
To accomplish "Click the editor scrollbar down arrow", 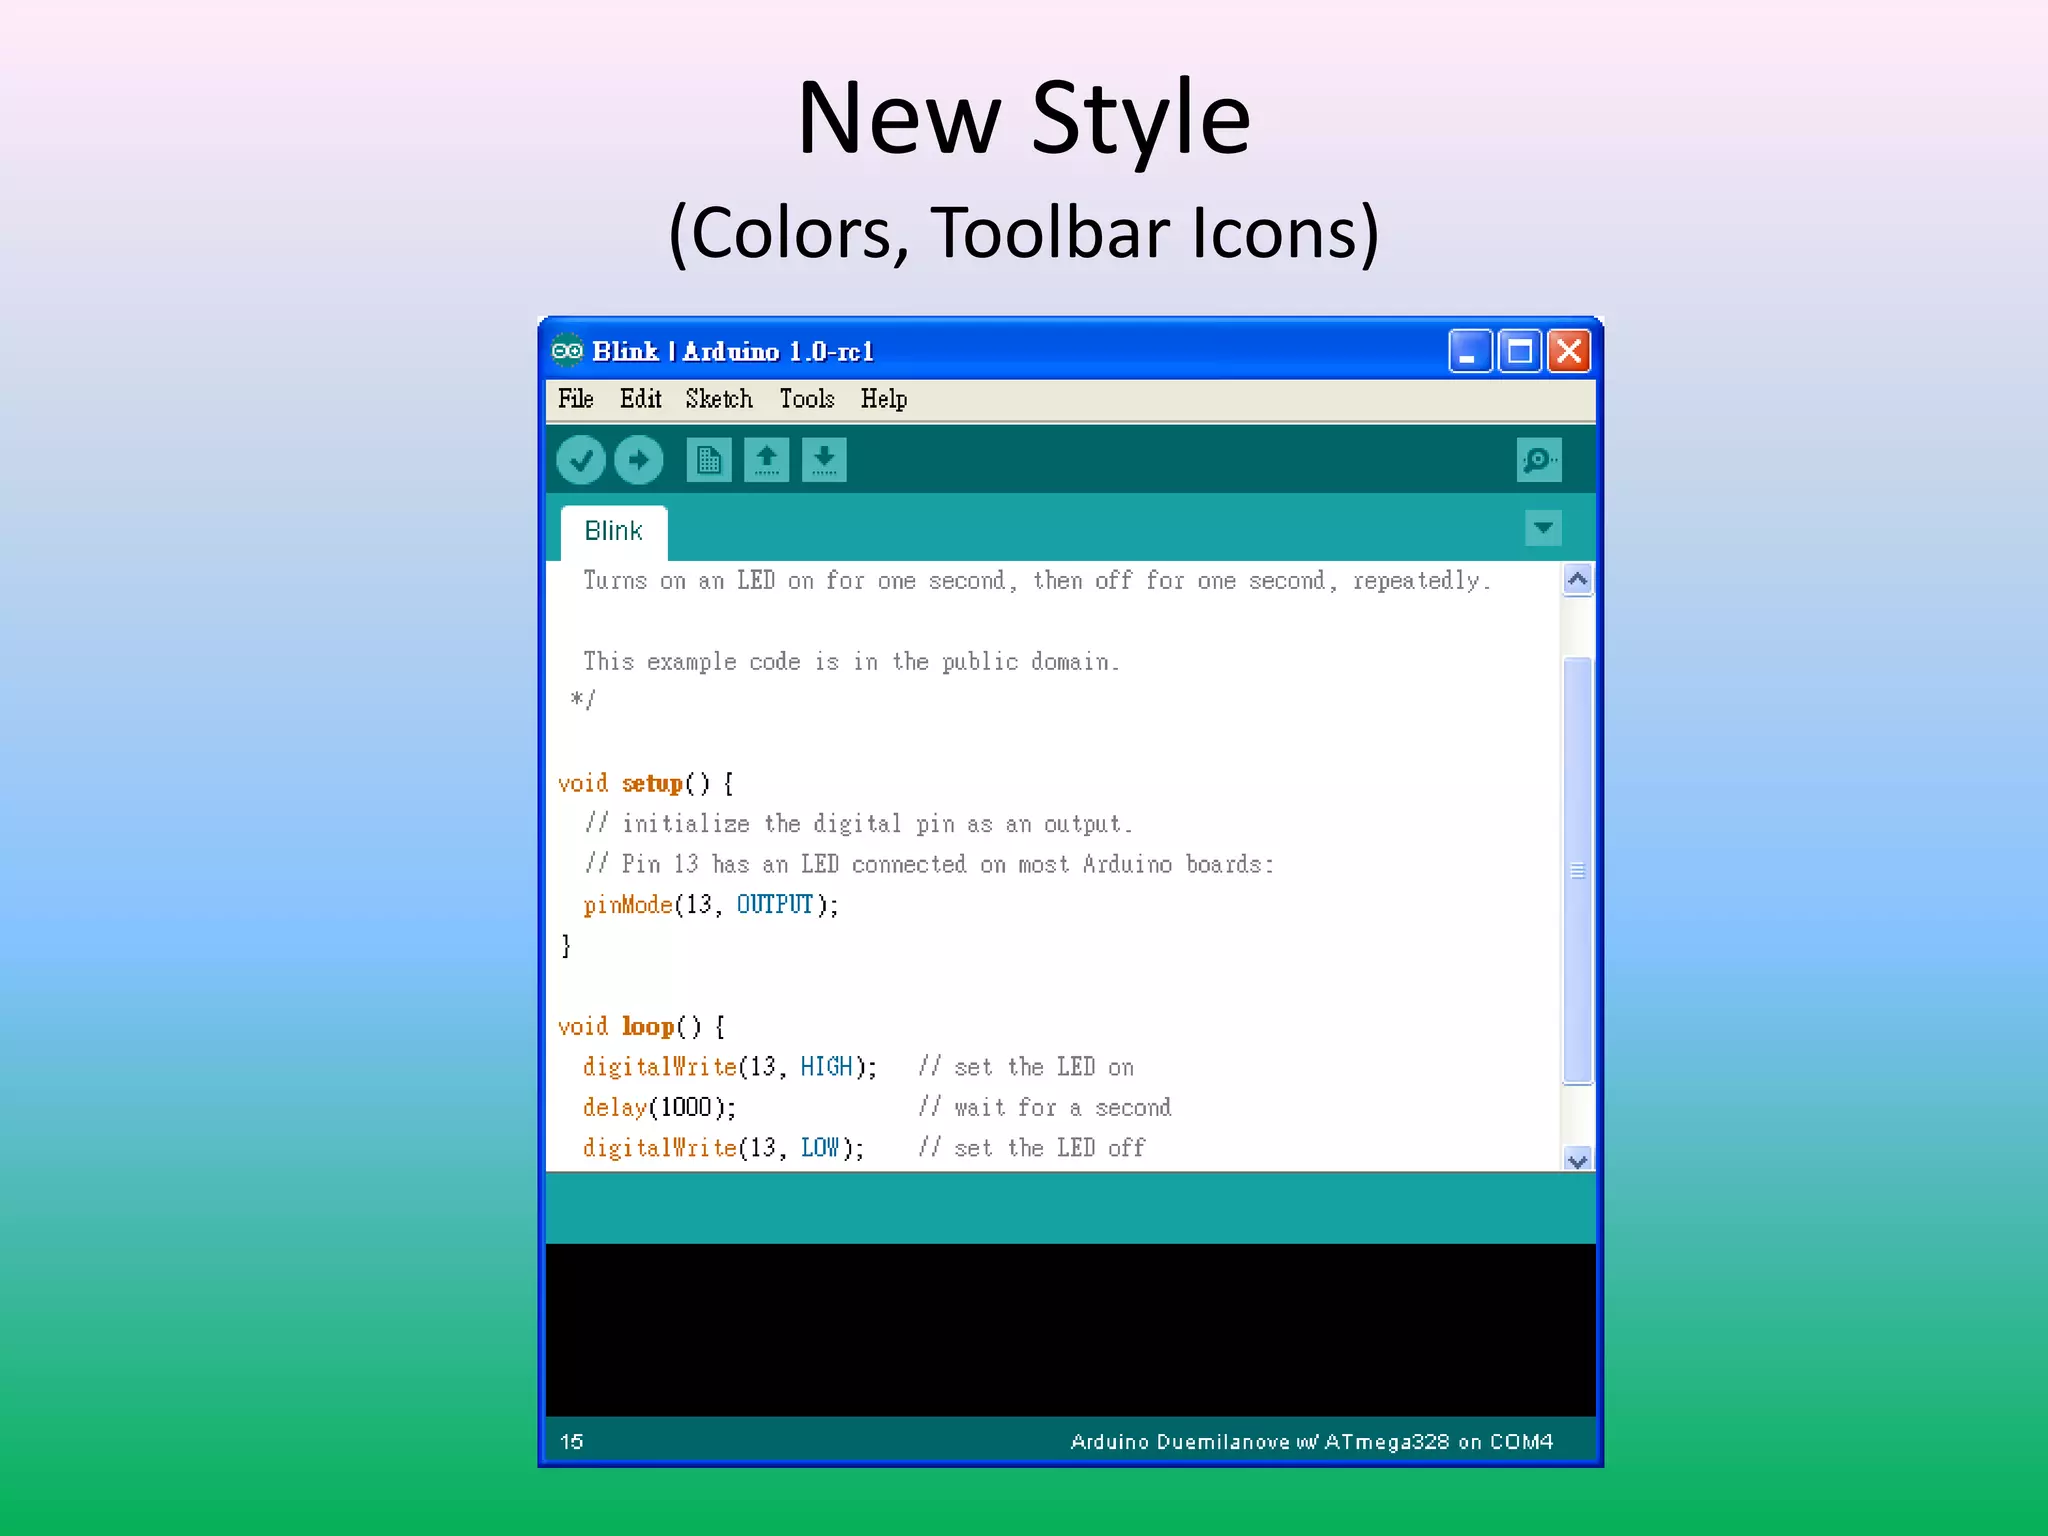I will coord(1578,1160).
